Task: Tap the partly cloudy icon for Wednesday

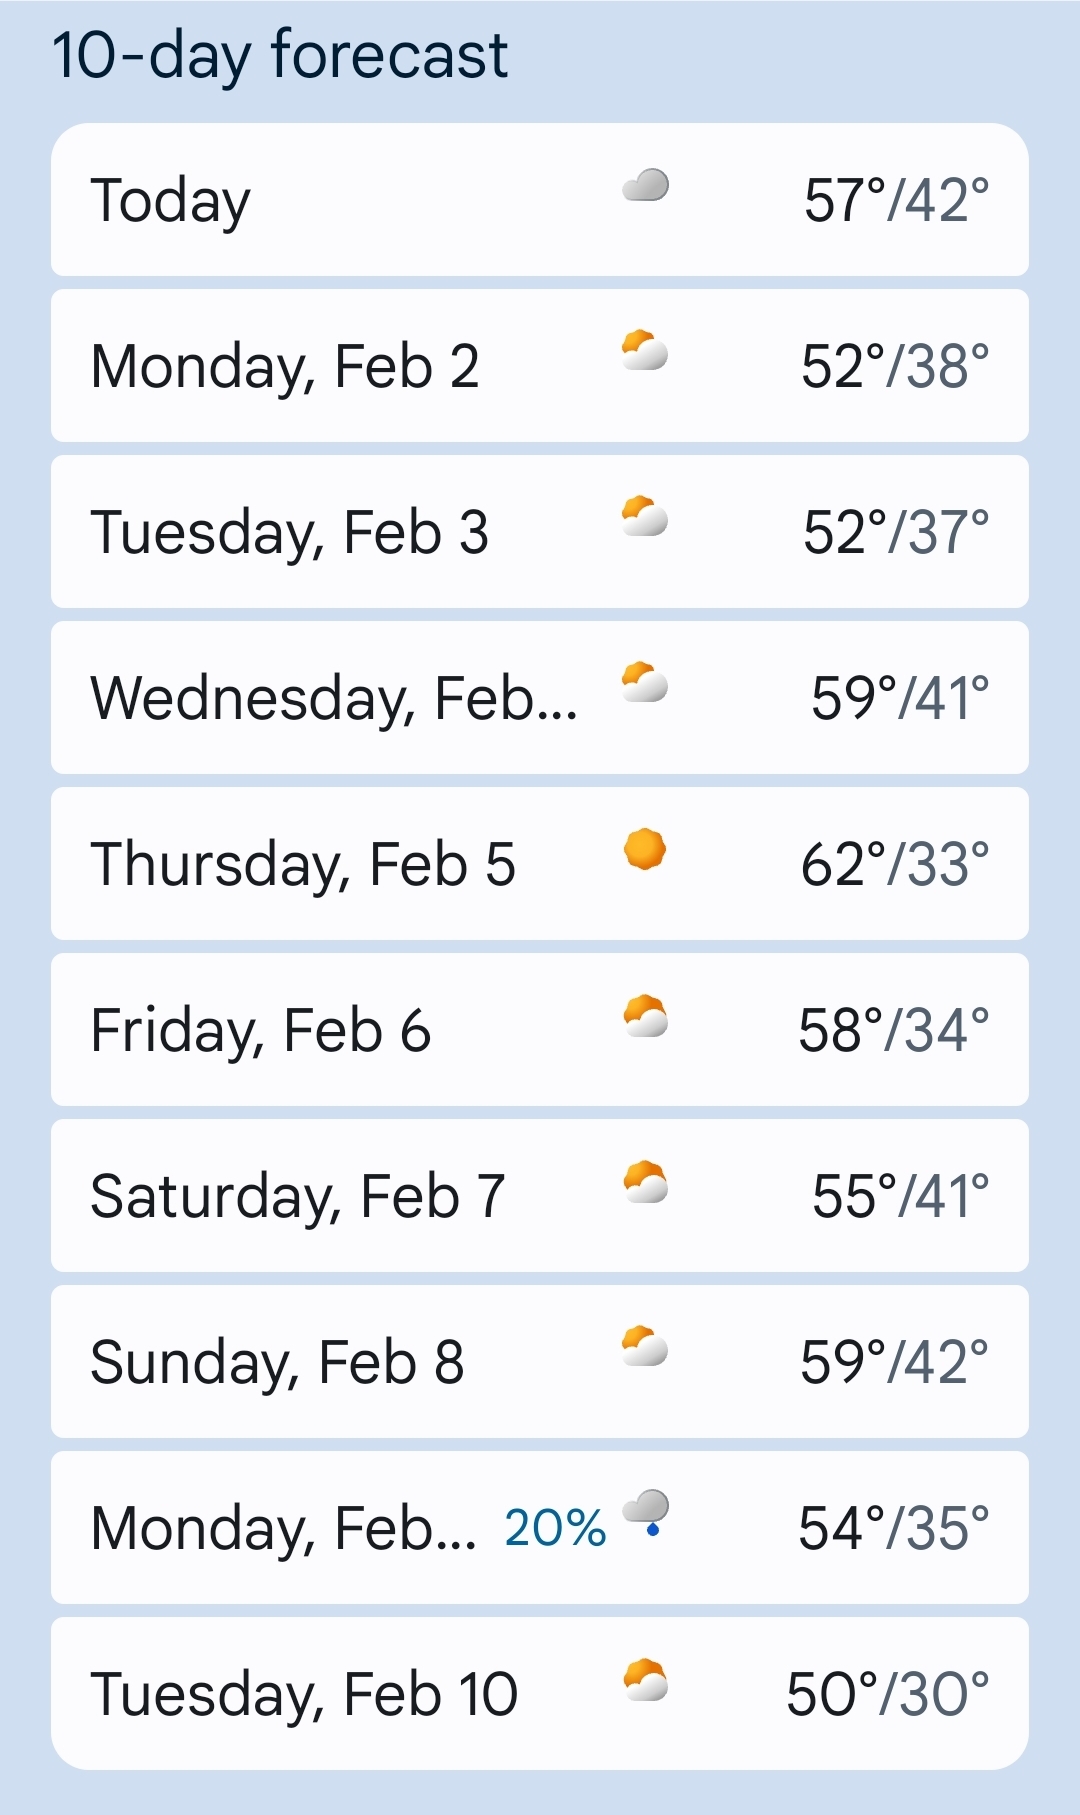Action: pos(645,684)
